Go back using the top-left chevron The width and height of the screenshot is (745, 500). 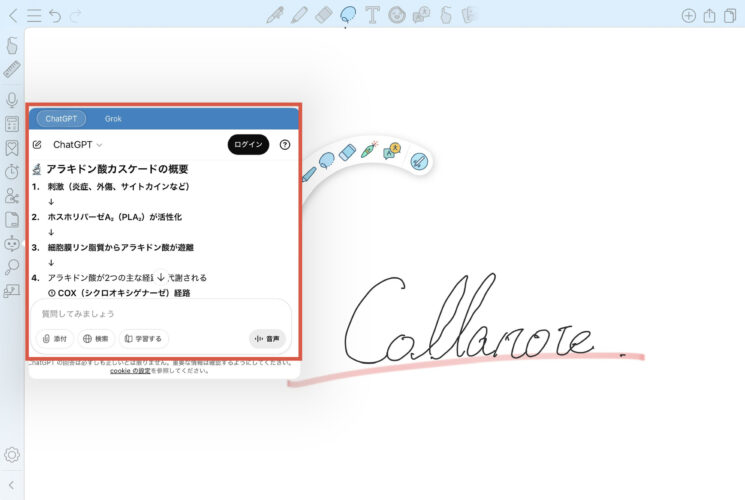13,15
